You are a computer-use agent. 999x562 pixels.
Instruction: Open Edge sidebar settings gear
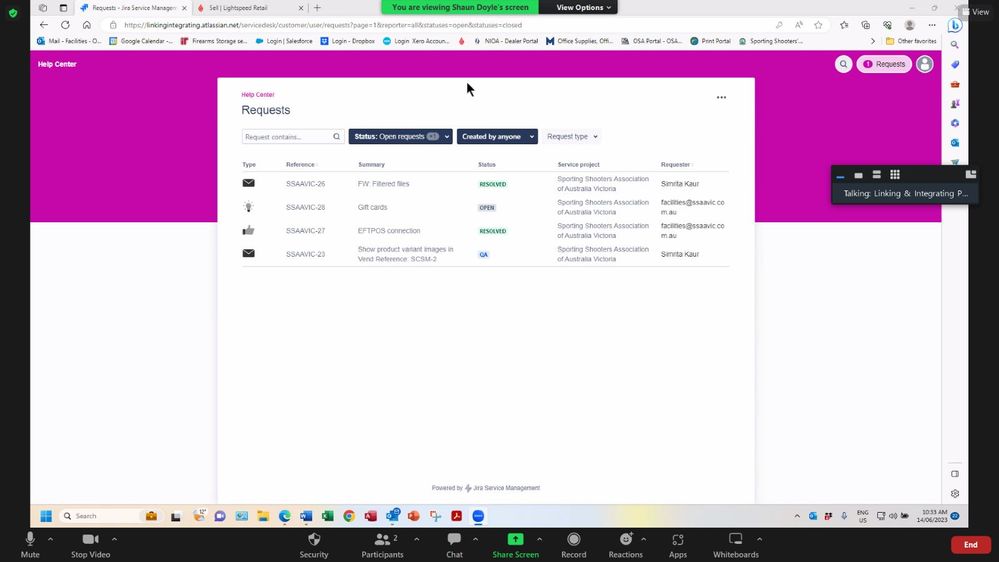[x=954, y=493]
